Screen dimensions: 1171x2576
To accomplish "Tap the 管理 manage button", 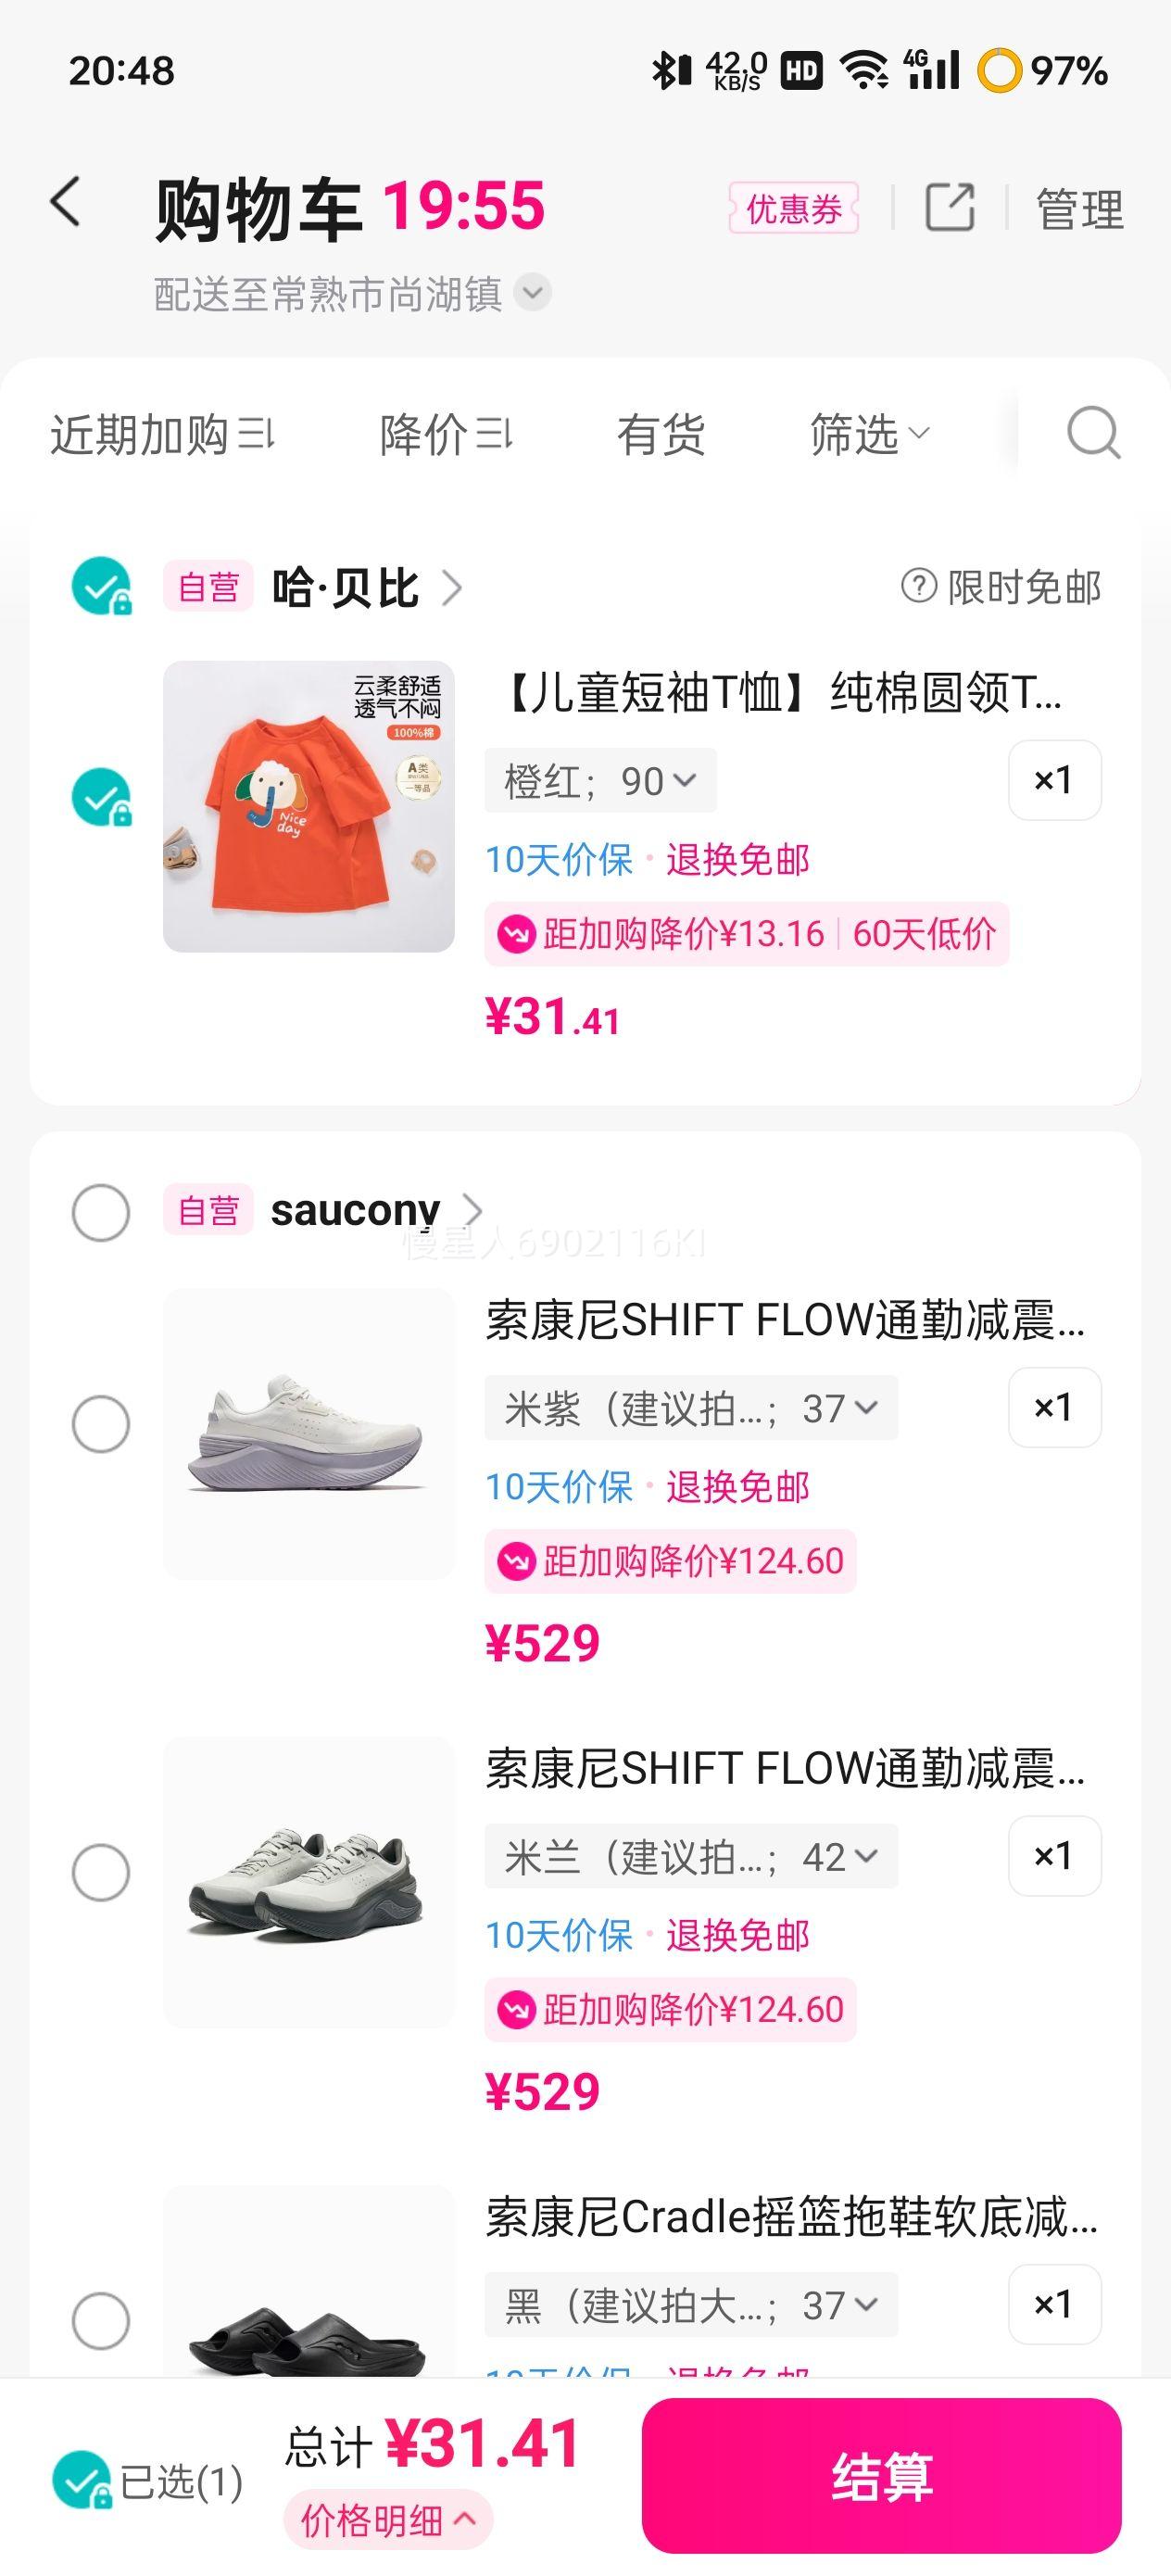I will pyautogui.click(x=1079, y=209).
